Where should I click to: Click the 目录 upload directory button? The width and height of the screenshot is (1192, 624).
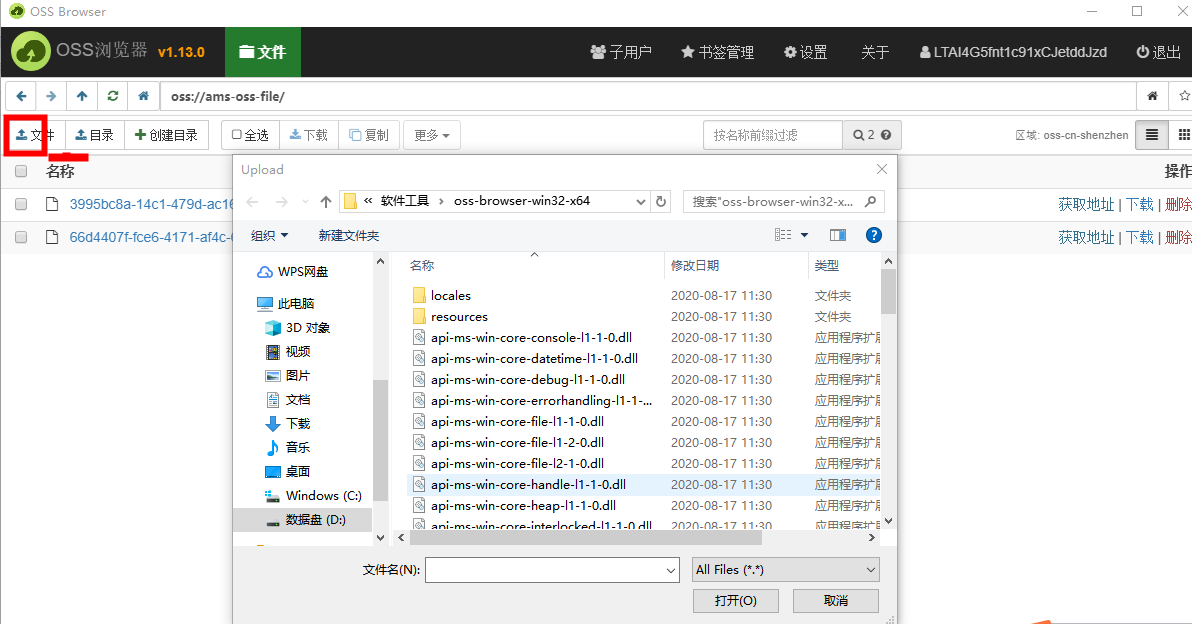coord(95,135)
